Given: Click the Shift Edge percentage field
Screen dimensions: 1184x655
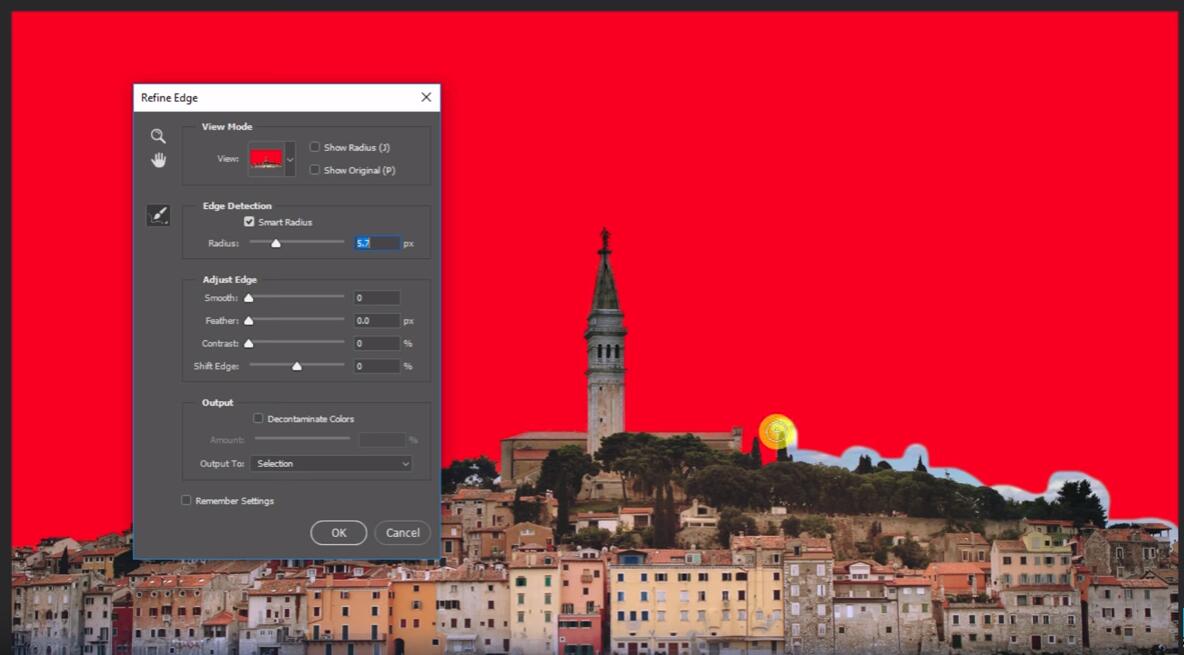Looking at the screenshot, I should coord(377,367).
